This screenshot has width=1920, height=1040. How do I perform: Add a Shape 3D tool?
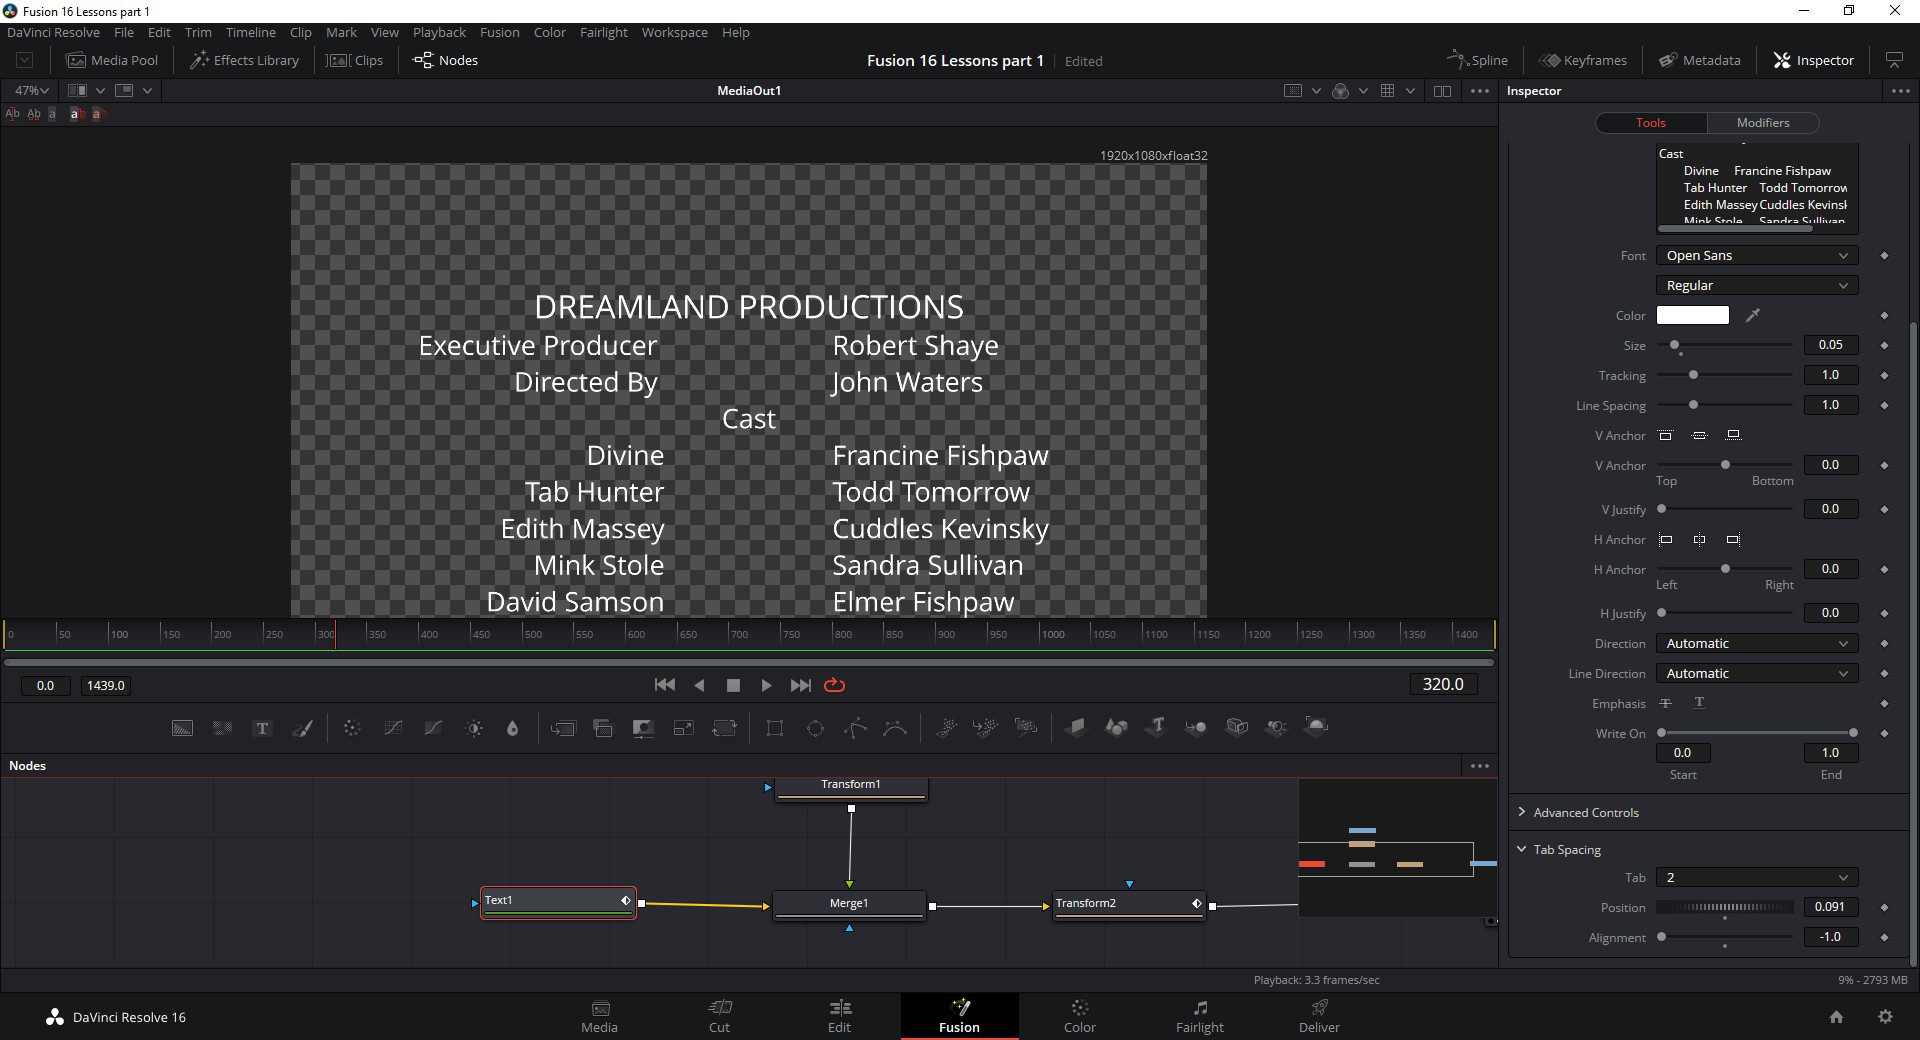pos(1116,727)
